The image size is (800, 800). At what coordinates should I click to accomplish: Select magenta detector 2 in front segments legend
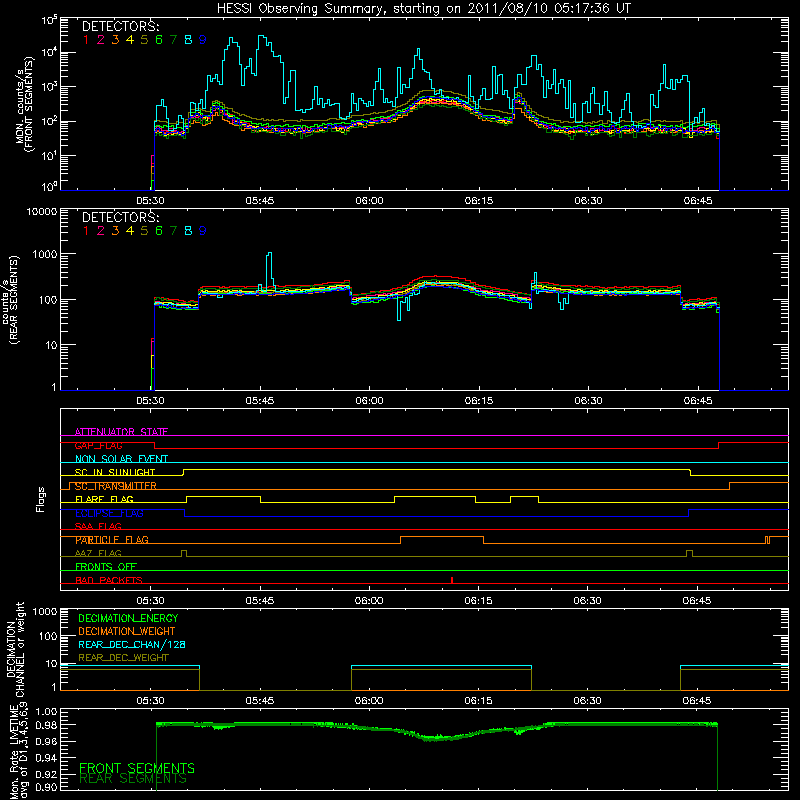click(x=101, y=40)
